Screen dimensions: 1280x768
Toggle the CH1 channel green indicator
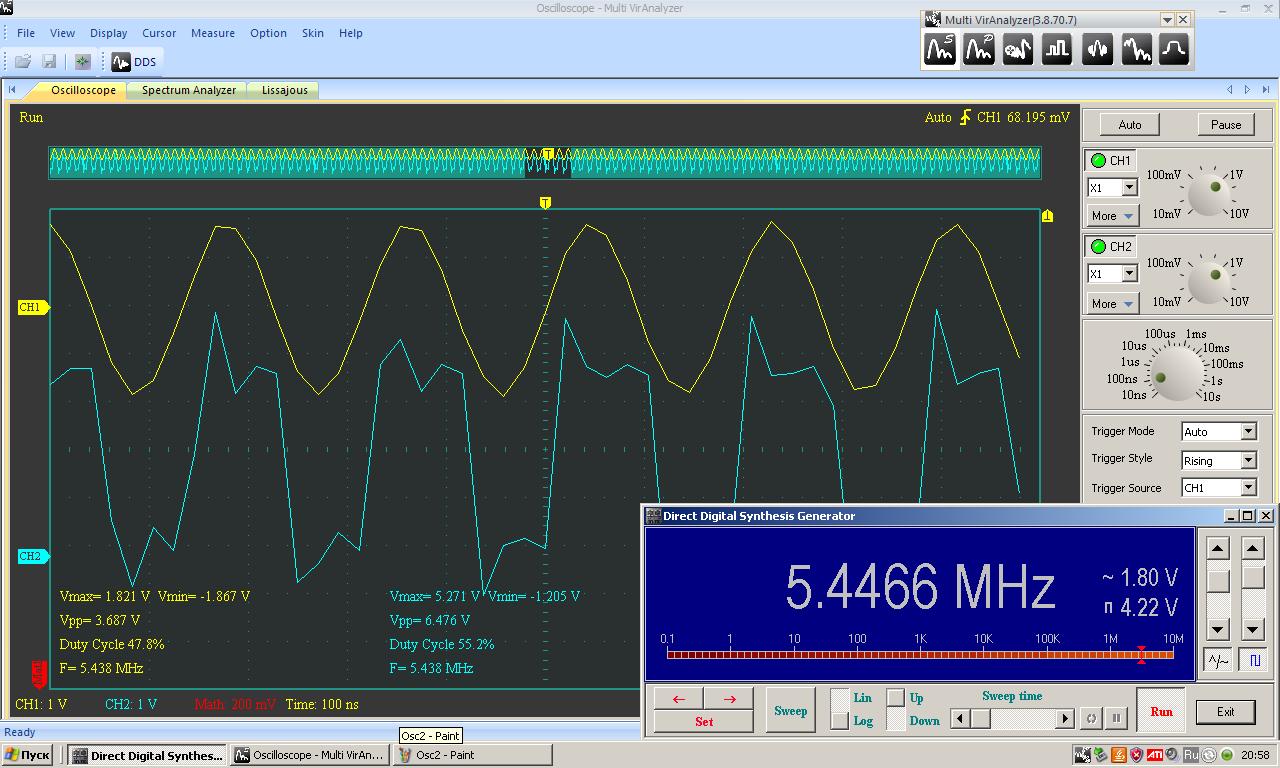click(x=1098, y=161)
